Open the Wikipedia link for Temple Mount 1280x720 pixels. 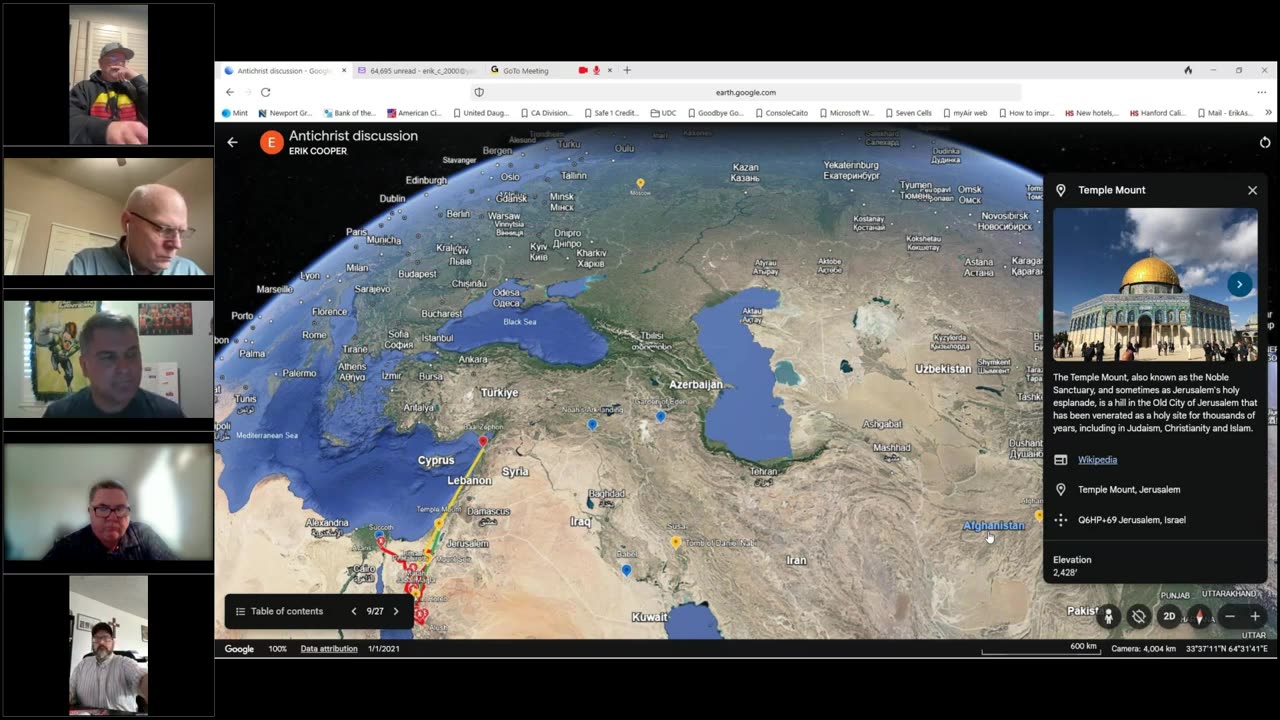pos(1097,460)
